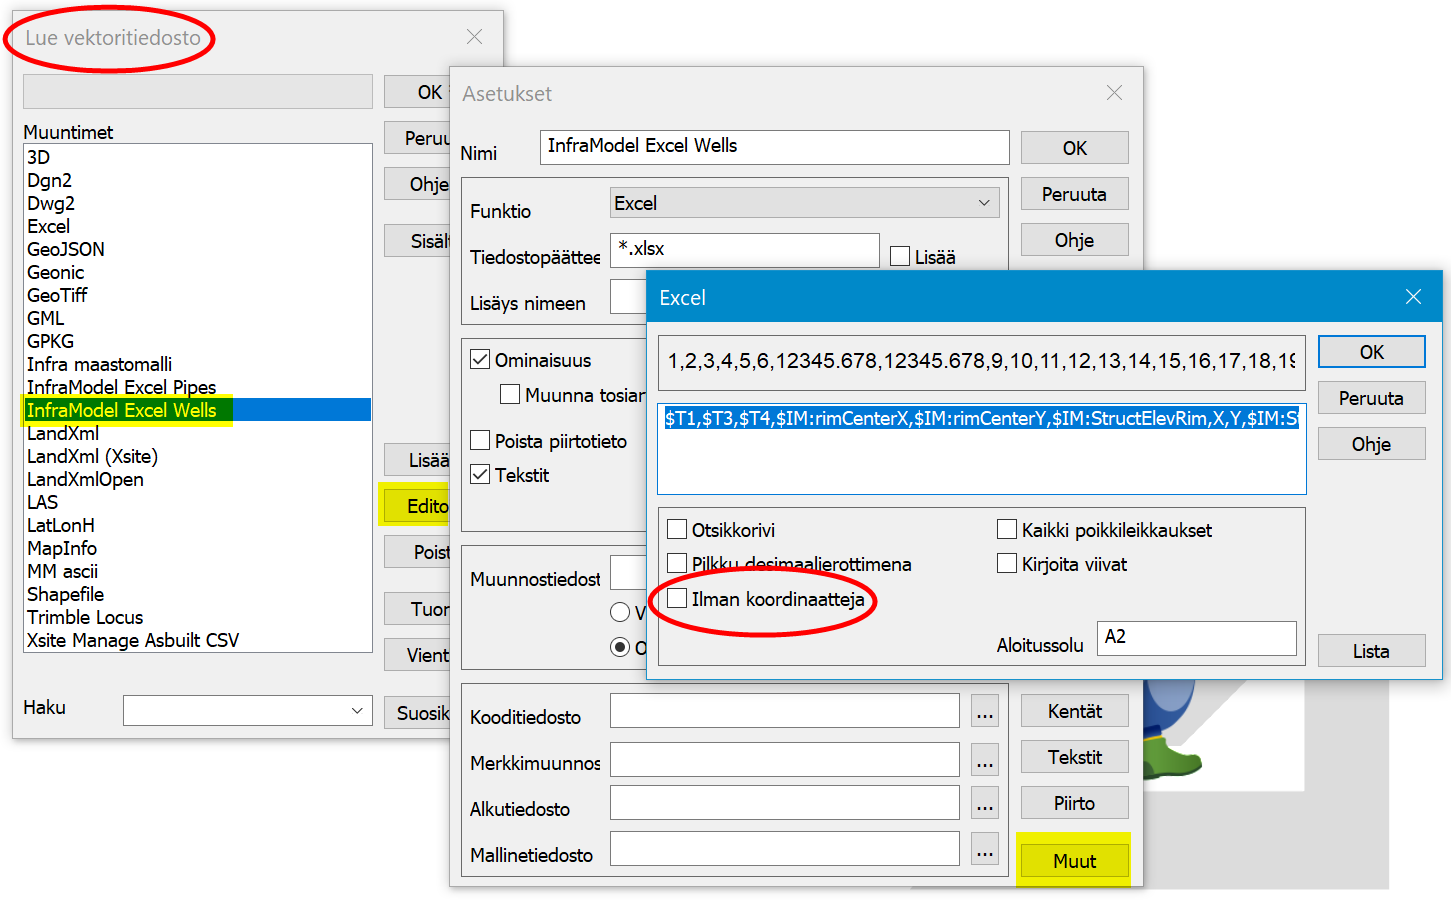Click browse button next to Alkutiedosto field

coord(985,804)
